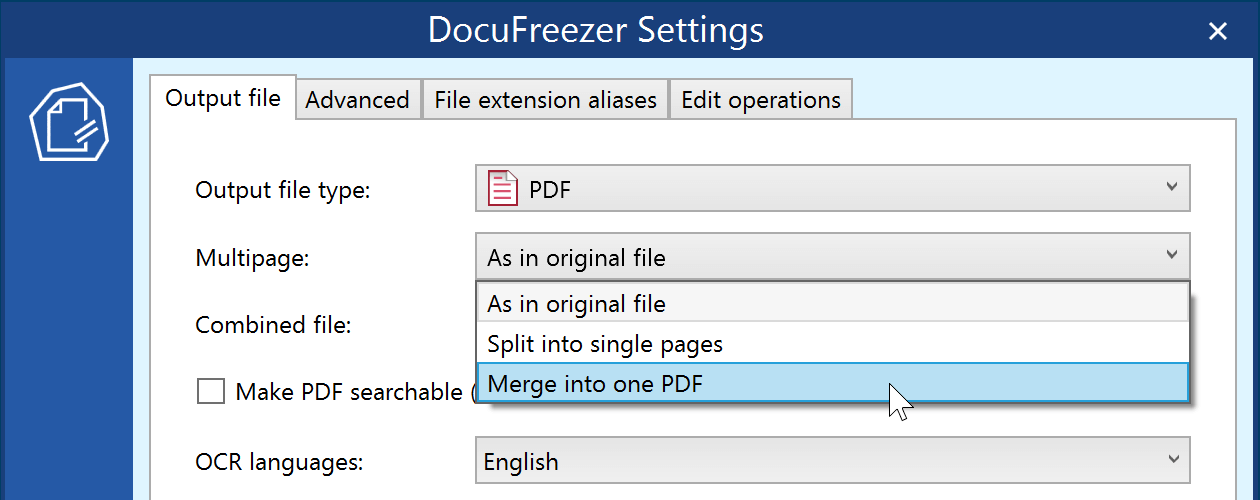Click the "Output file type:" label

[283, 189]
